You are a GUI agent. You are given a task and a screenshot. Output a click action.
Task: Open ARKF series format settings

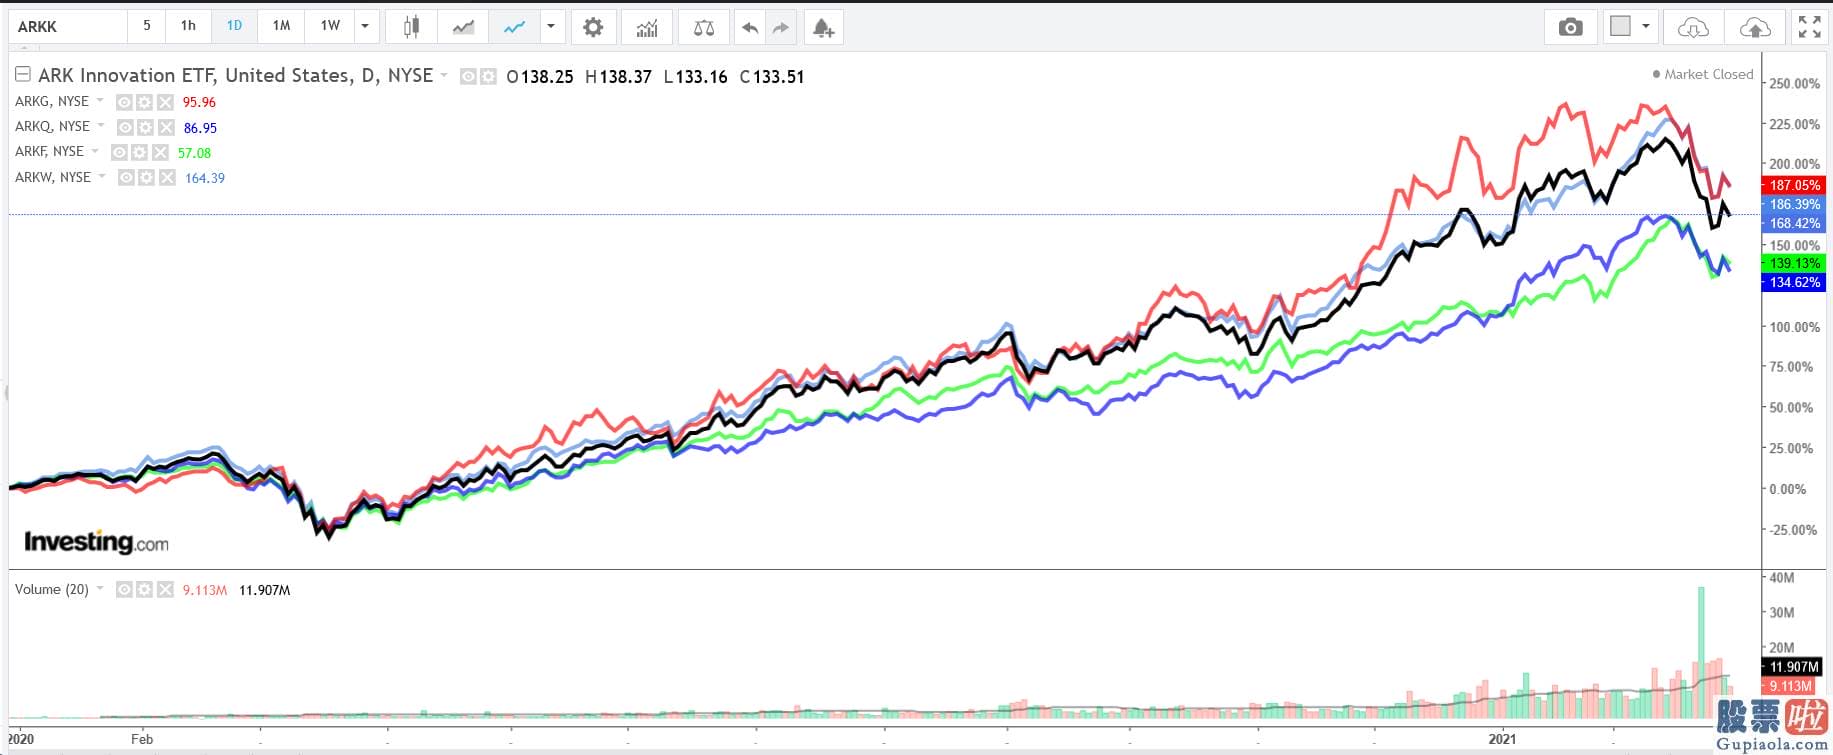[x=140, y=152]
